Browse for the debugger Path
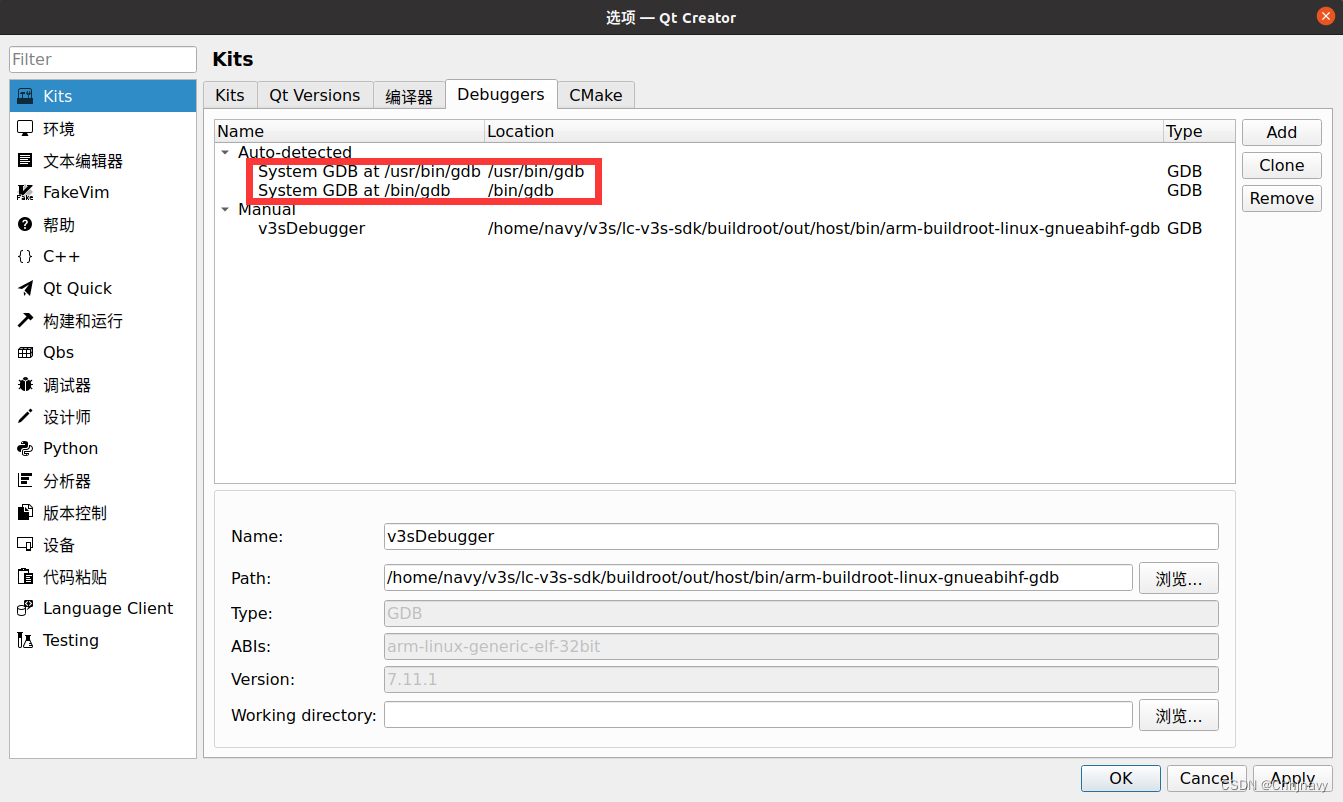 [x=1179, y=578]
